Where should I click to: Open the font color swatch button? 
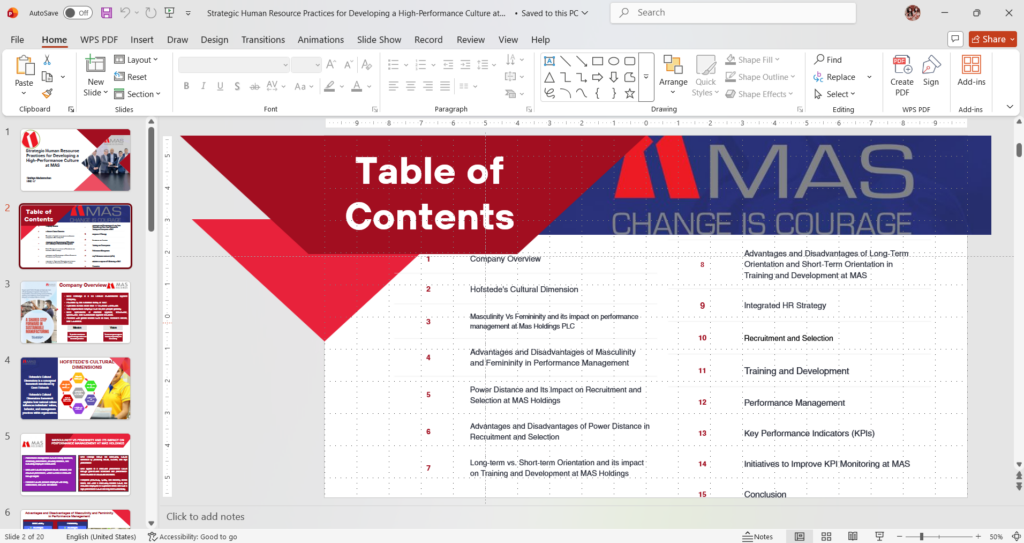point(357,86)
